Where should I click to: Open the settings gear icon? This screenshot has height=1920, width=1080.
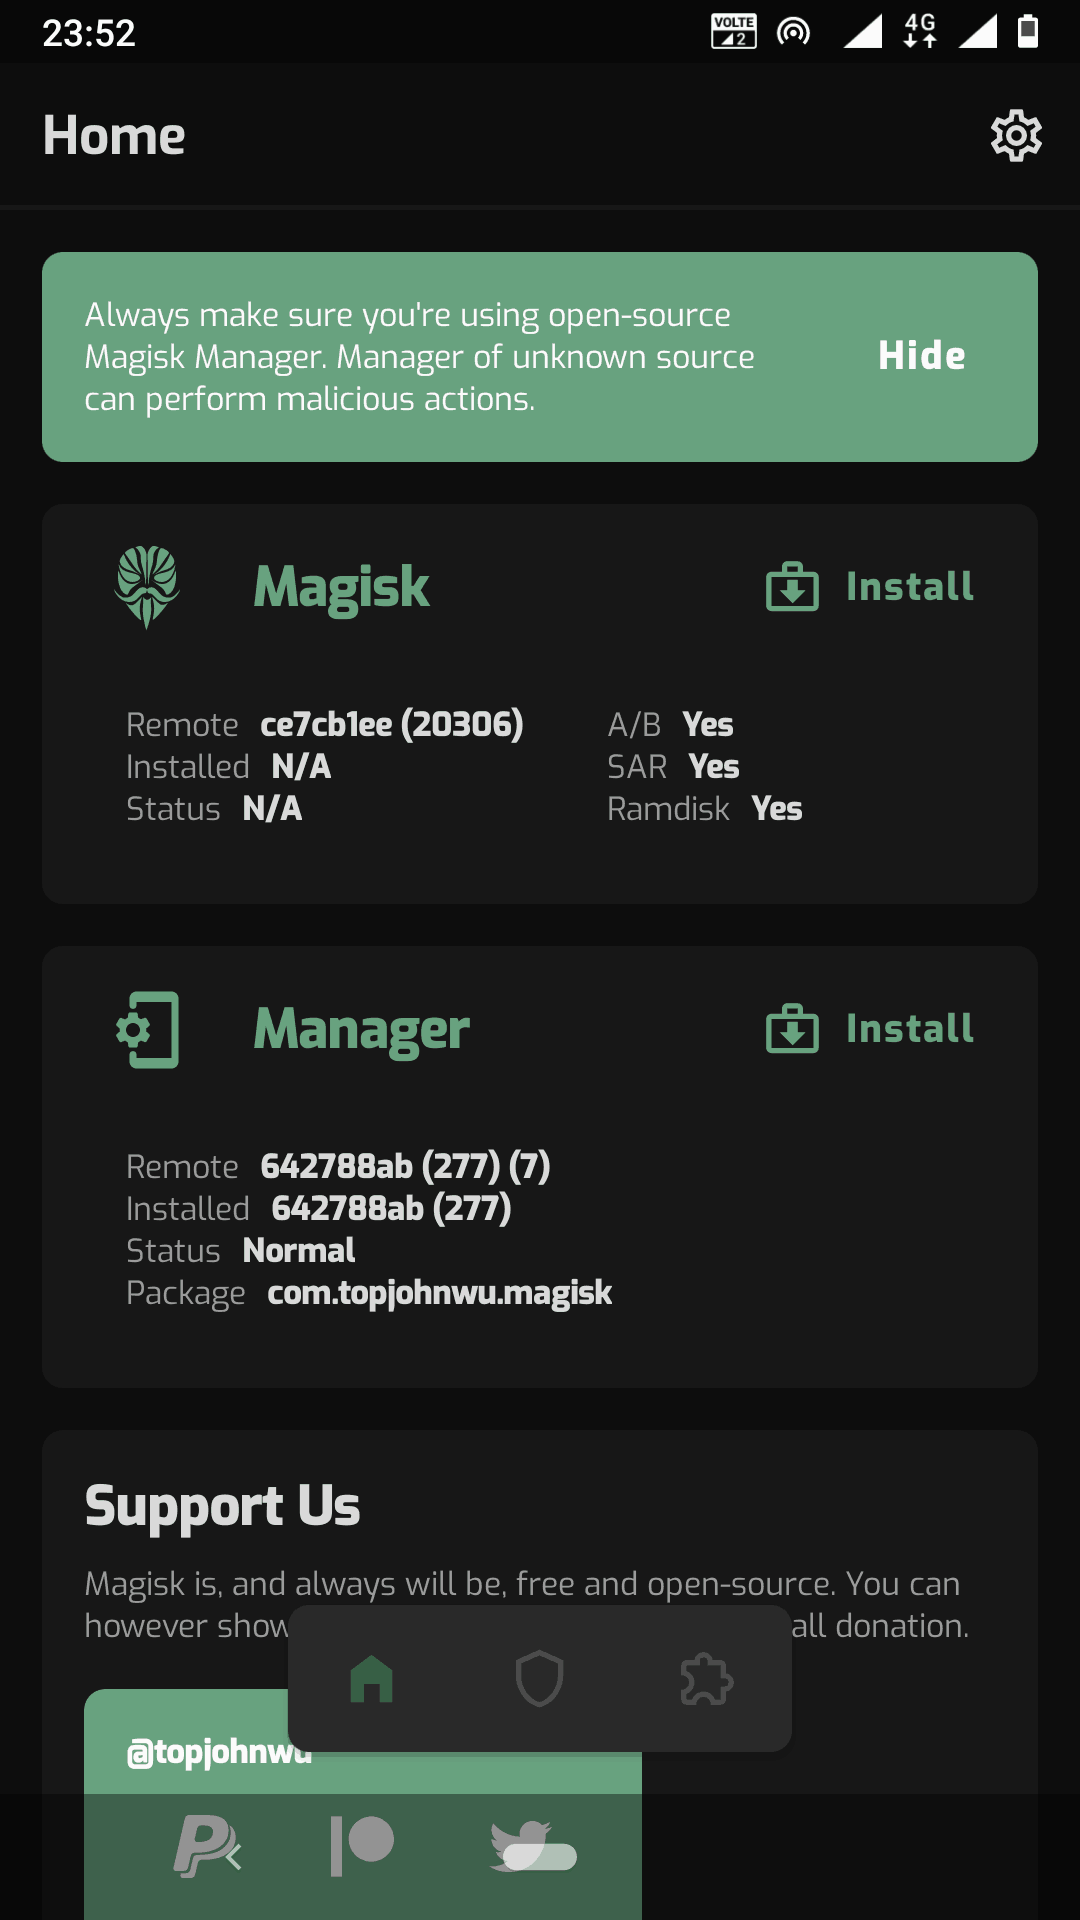pos(1016,135)
